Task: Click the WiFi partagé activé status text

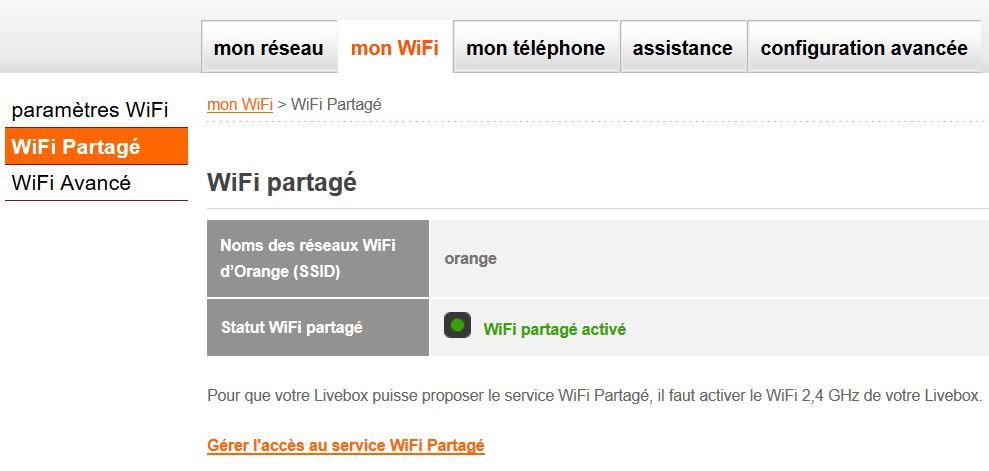Action: point(554,329)
